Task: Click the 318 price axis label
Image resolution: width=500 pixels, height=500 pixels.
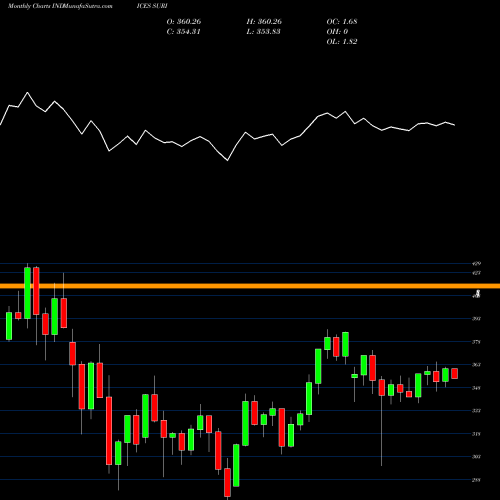Action: coord(476,434)
